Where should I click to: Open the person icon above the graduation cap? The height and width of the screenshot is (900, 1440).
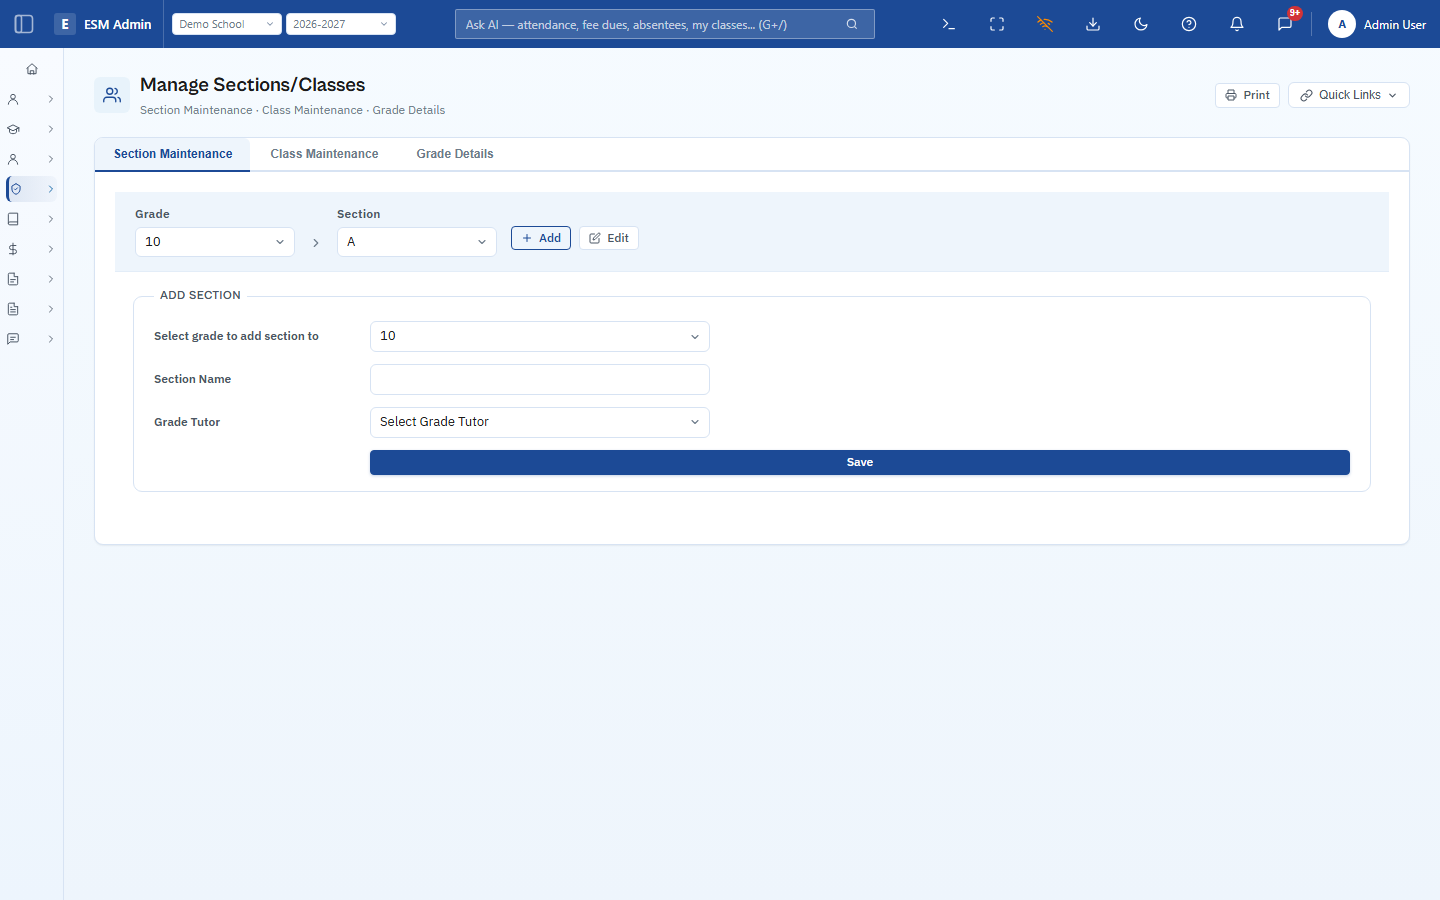(x=13, y=99)
